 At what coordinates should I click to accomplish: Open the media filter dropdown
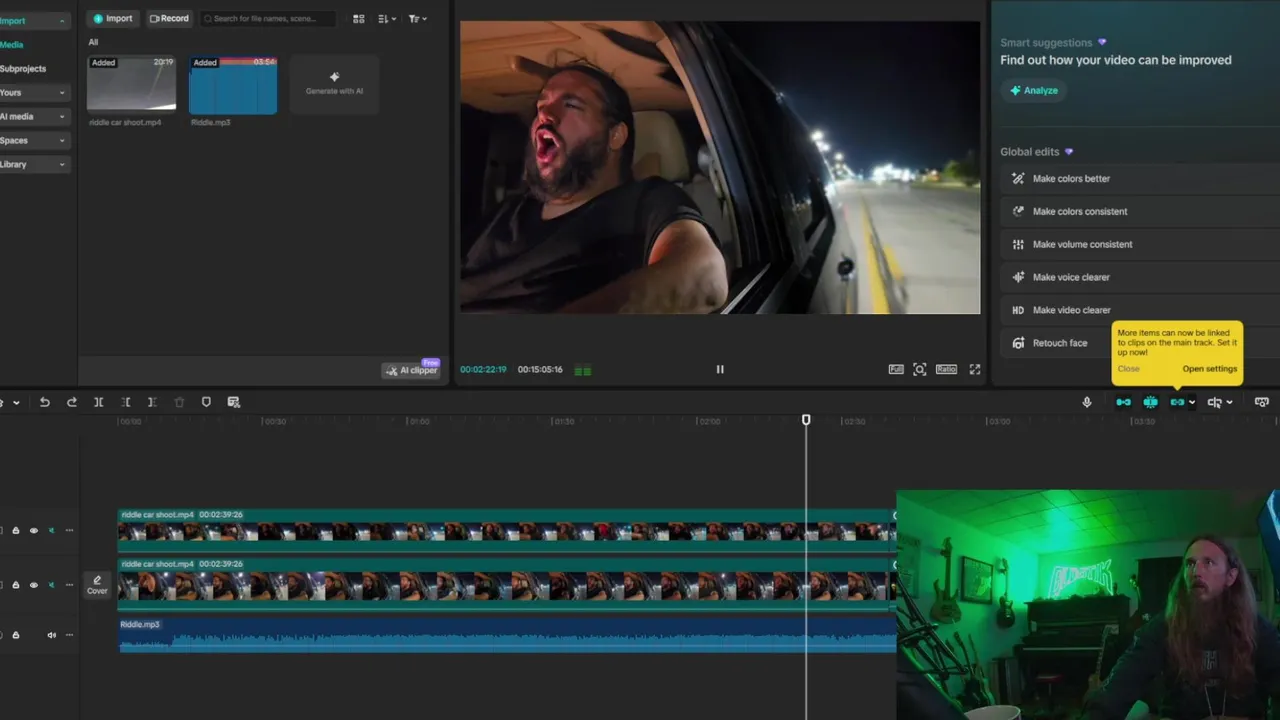pos(418,18)
